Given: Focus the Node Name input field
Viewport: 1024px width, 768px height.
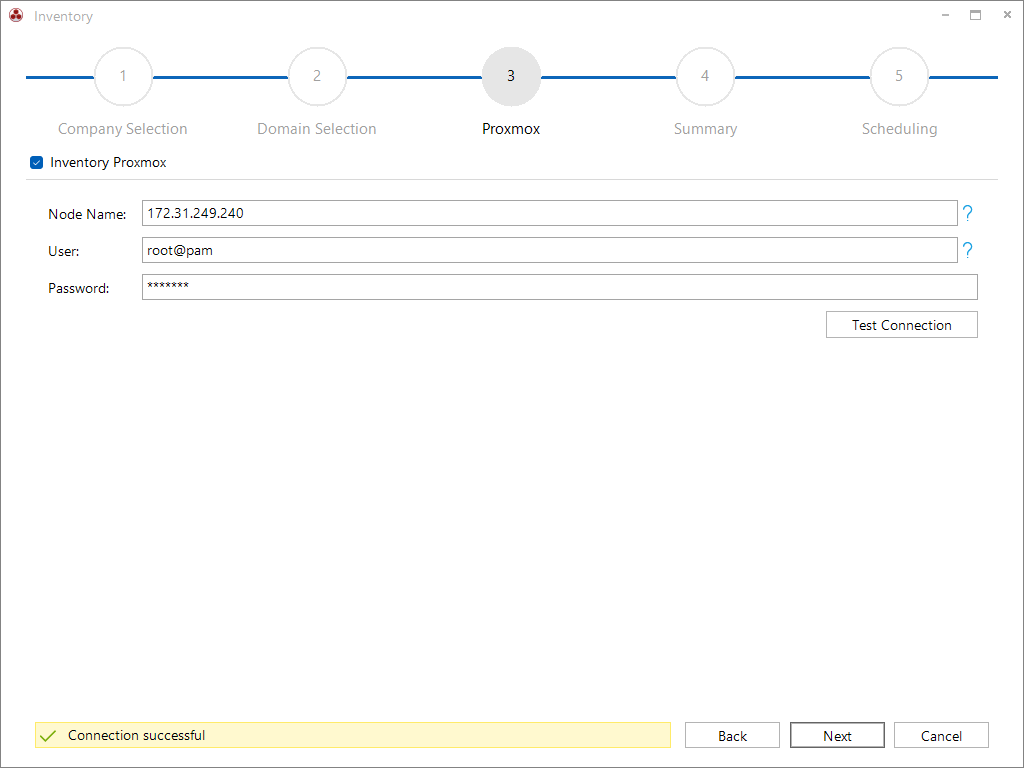Looking at the screenshot, I should (x=549, y=213).
